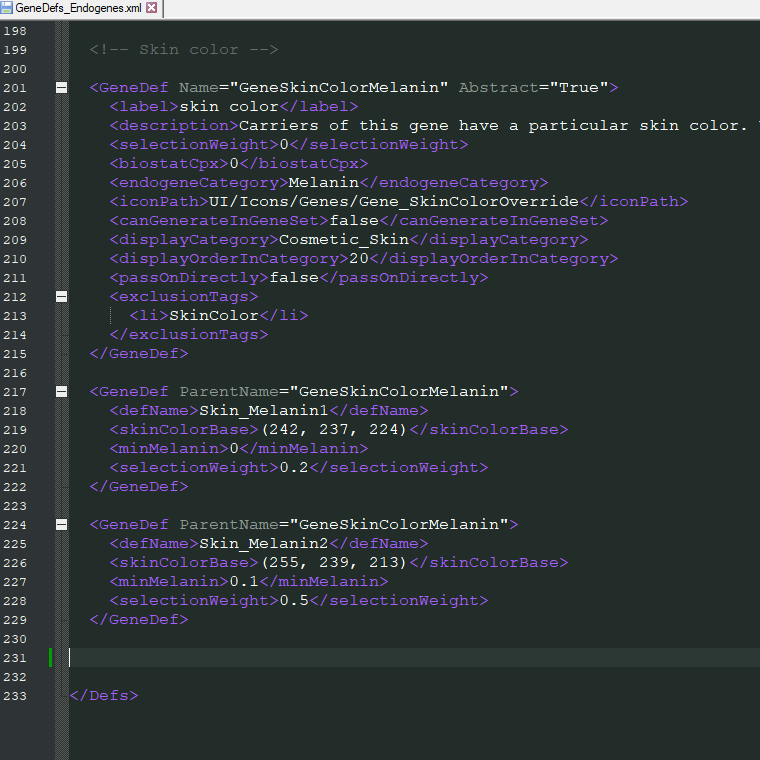The height and width of the screenshot is (760, 760).
Task: Click the selectionWeight value 0.2
Action: pos(294,468)
